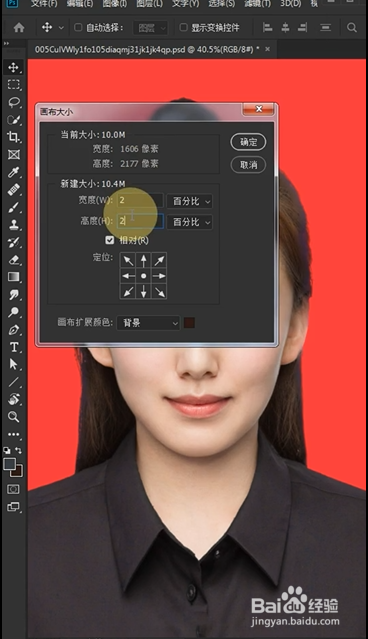Open the 3D(D) menu

pyautogui.click(x=291, y=4)
